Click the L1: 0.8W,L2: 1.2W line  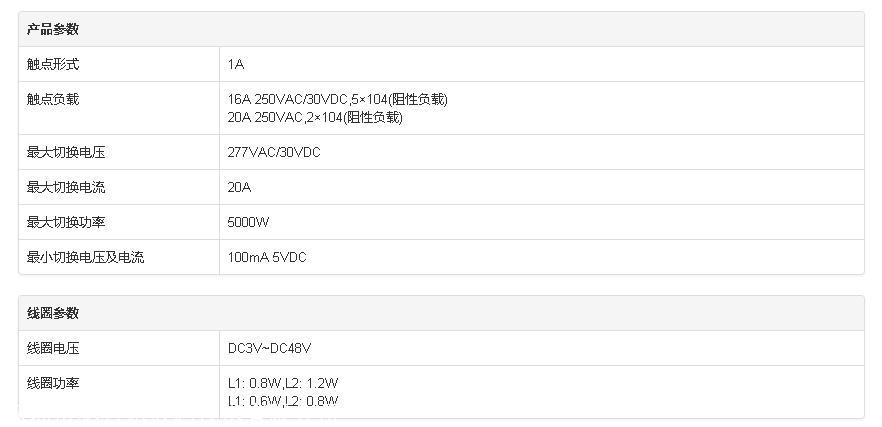tap(283, 383)
